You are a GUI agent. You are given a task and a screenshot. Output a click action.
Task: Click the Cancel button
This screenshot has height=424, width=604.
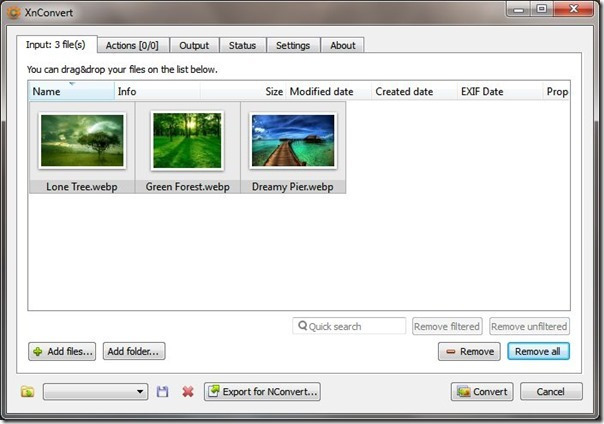coord(551,392)
